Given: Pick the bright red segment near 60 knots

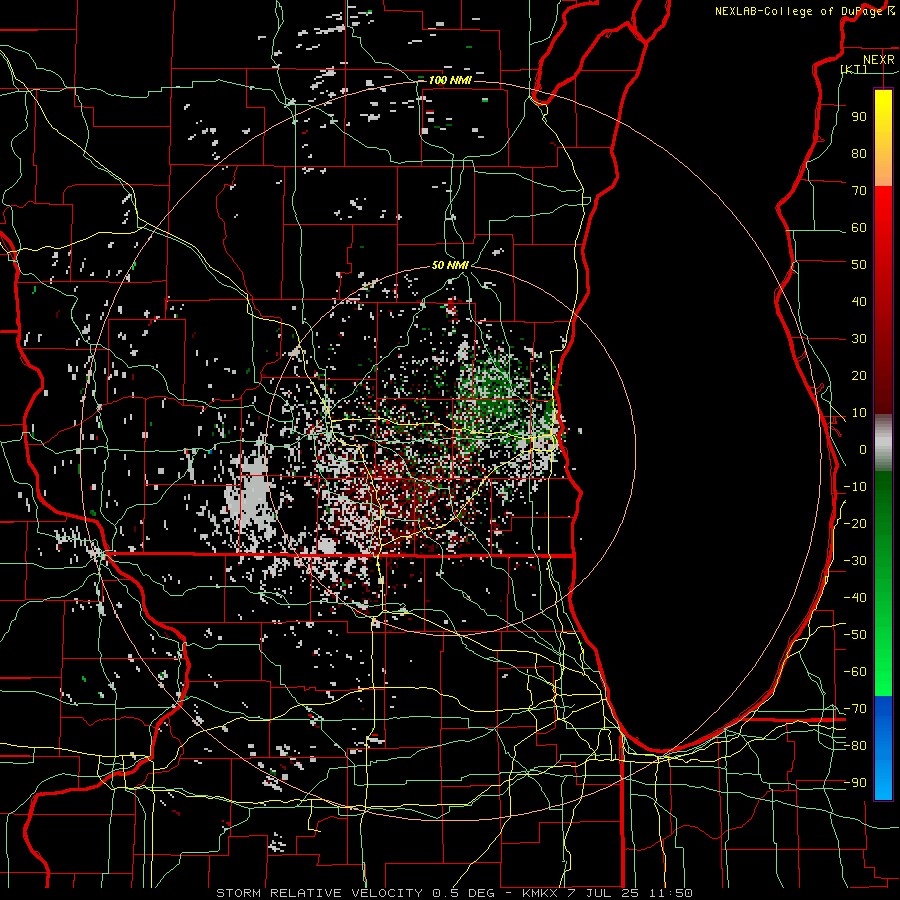Looking at the screenshot, I should [883, 221].
